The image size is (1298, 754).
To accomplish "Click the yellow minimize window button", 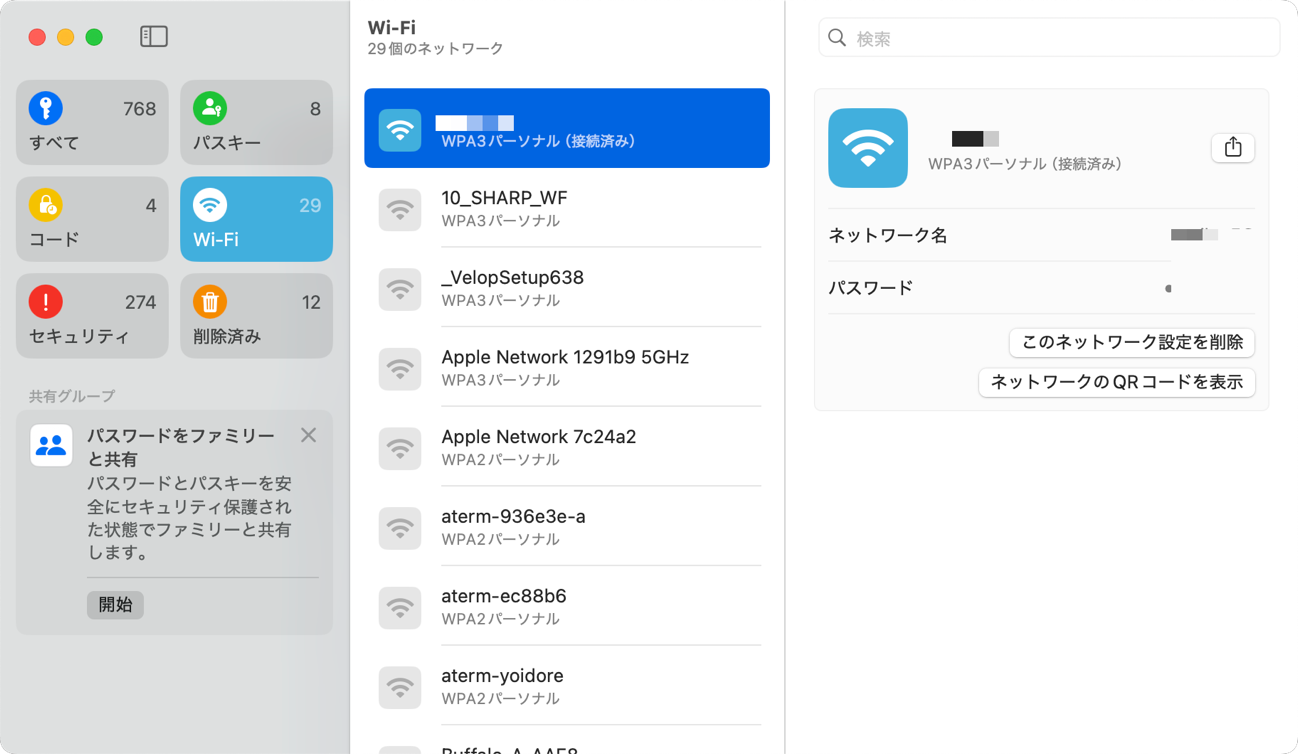I will coord(65,37).
